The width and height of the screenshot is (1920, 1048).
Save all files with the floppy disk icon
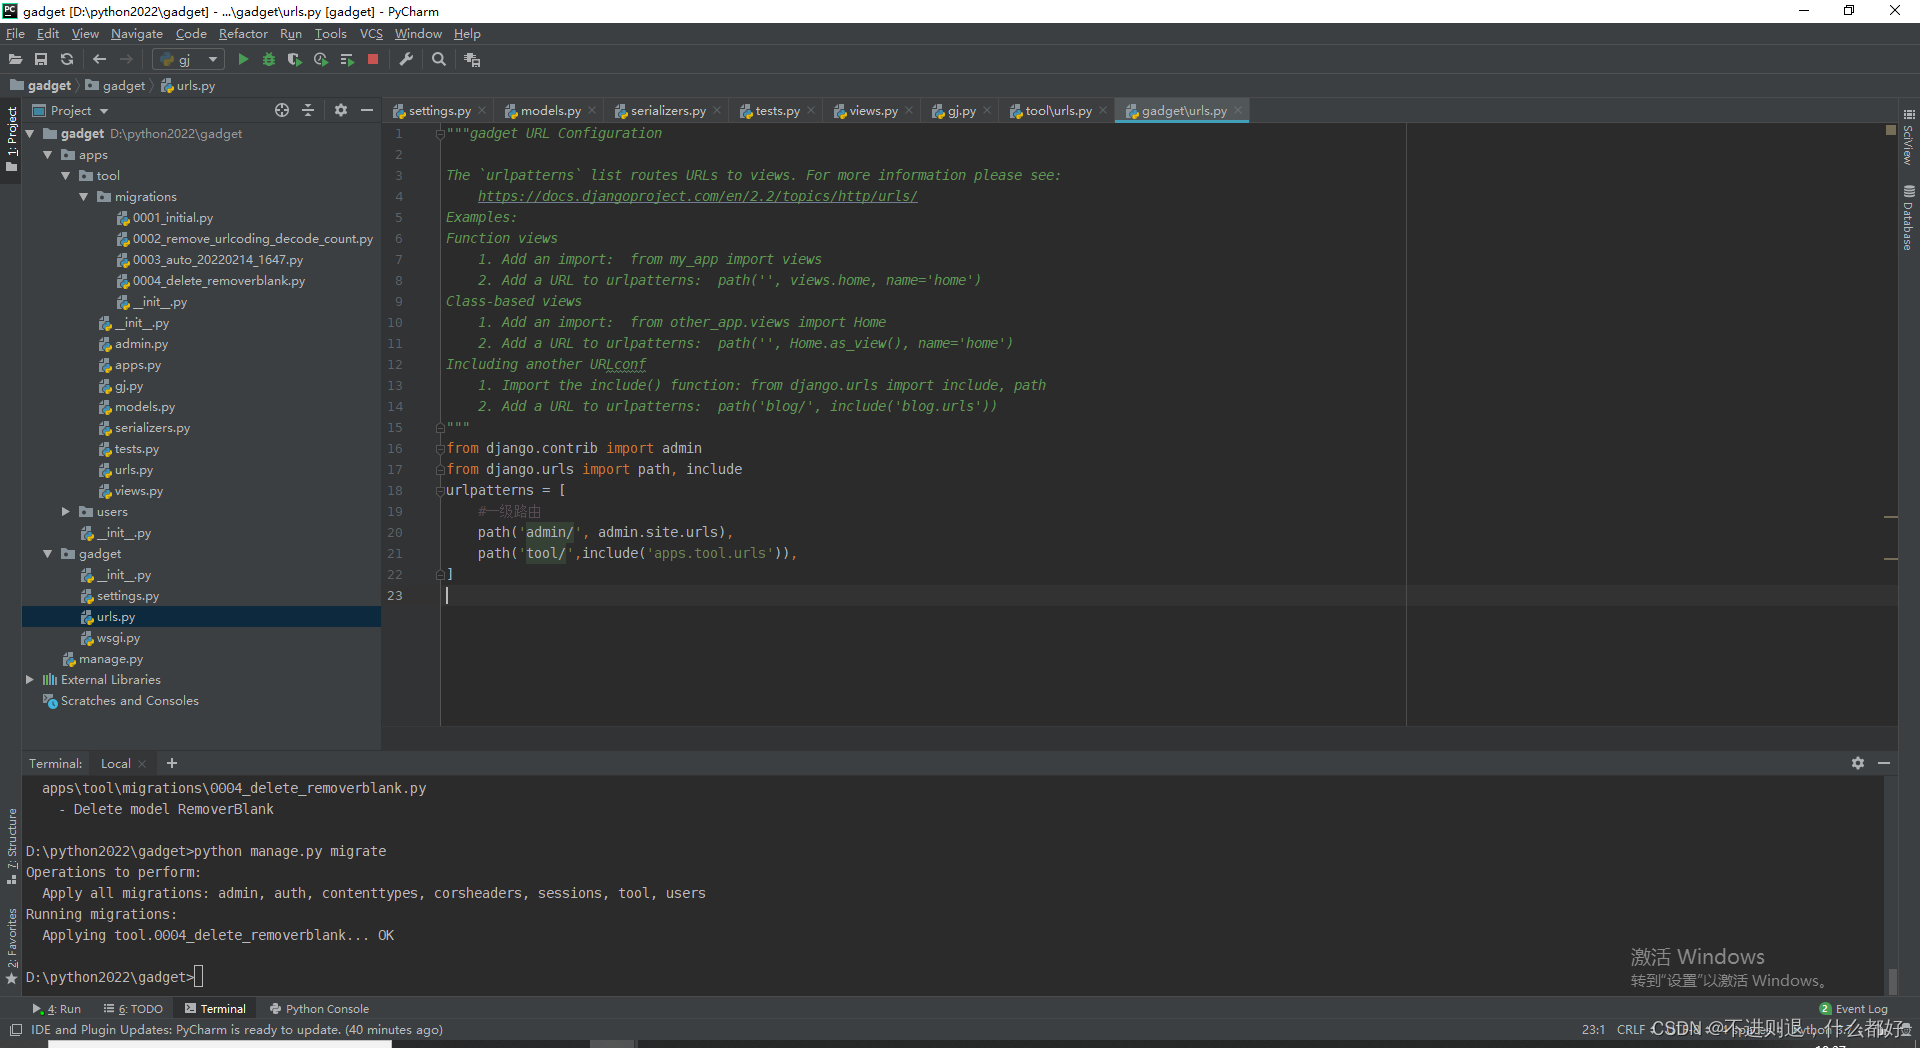41,60
